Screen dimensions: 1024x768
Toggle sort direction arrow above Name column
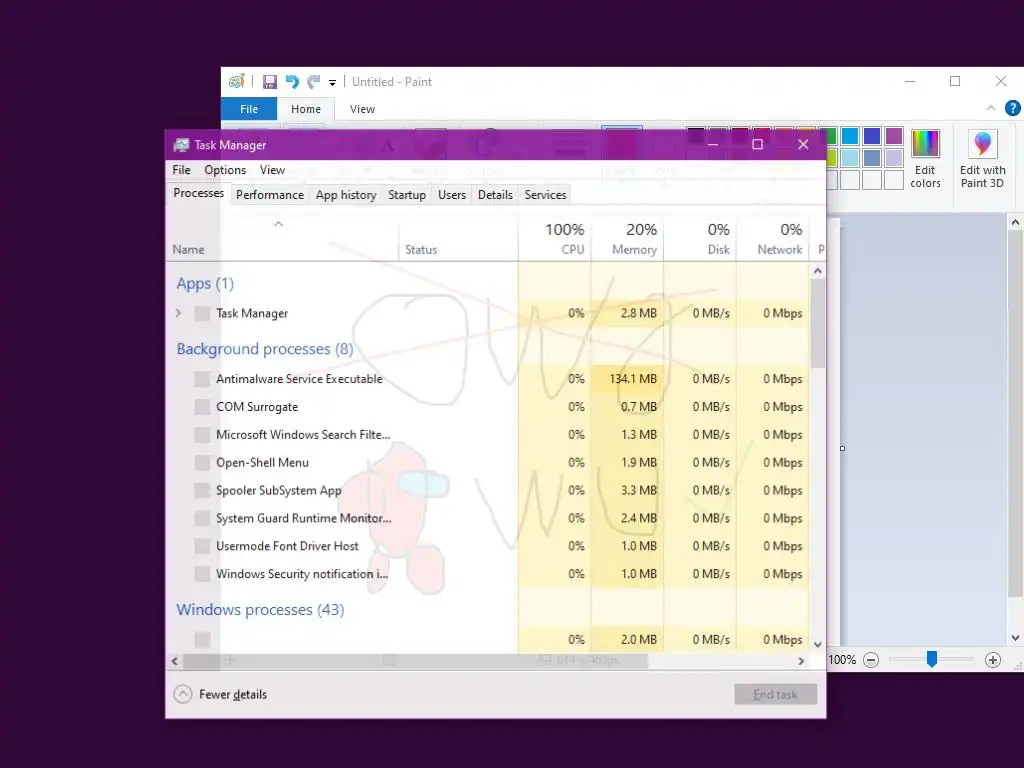click(x=278, y=224)
